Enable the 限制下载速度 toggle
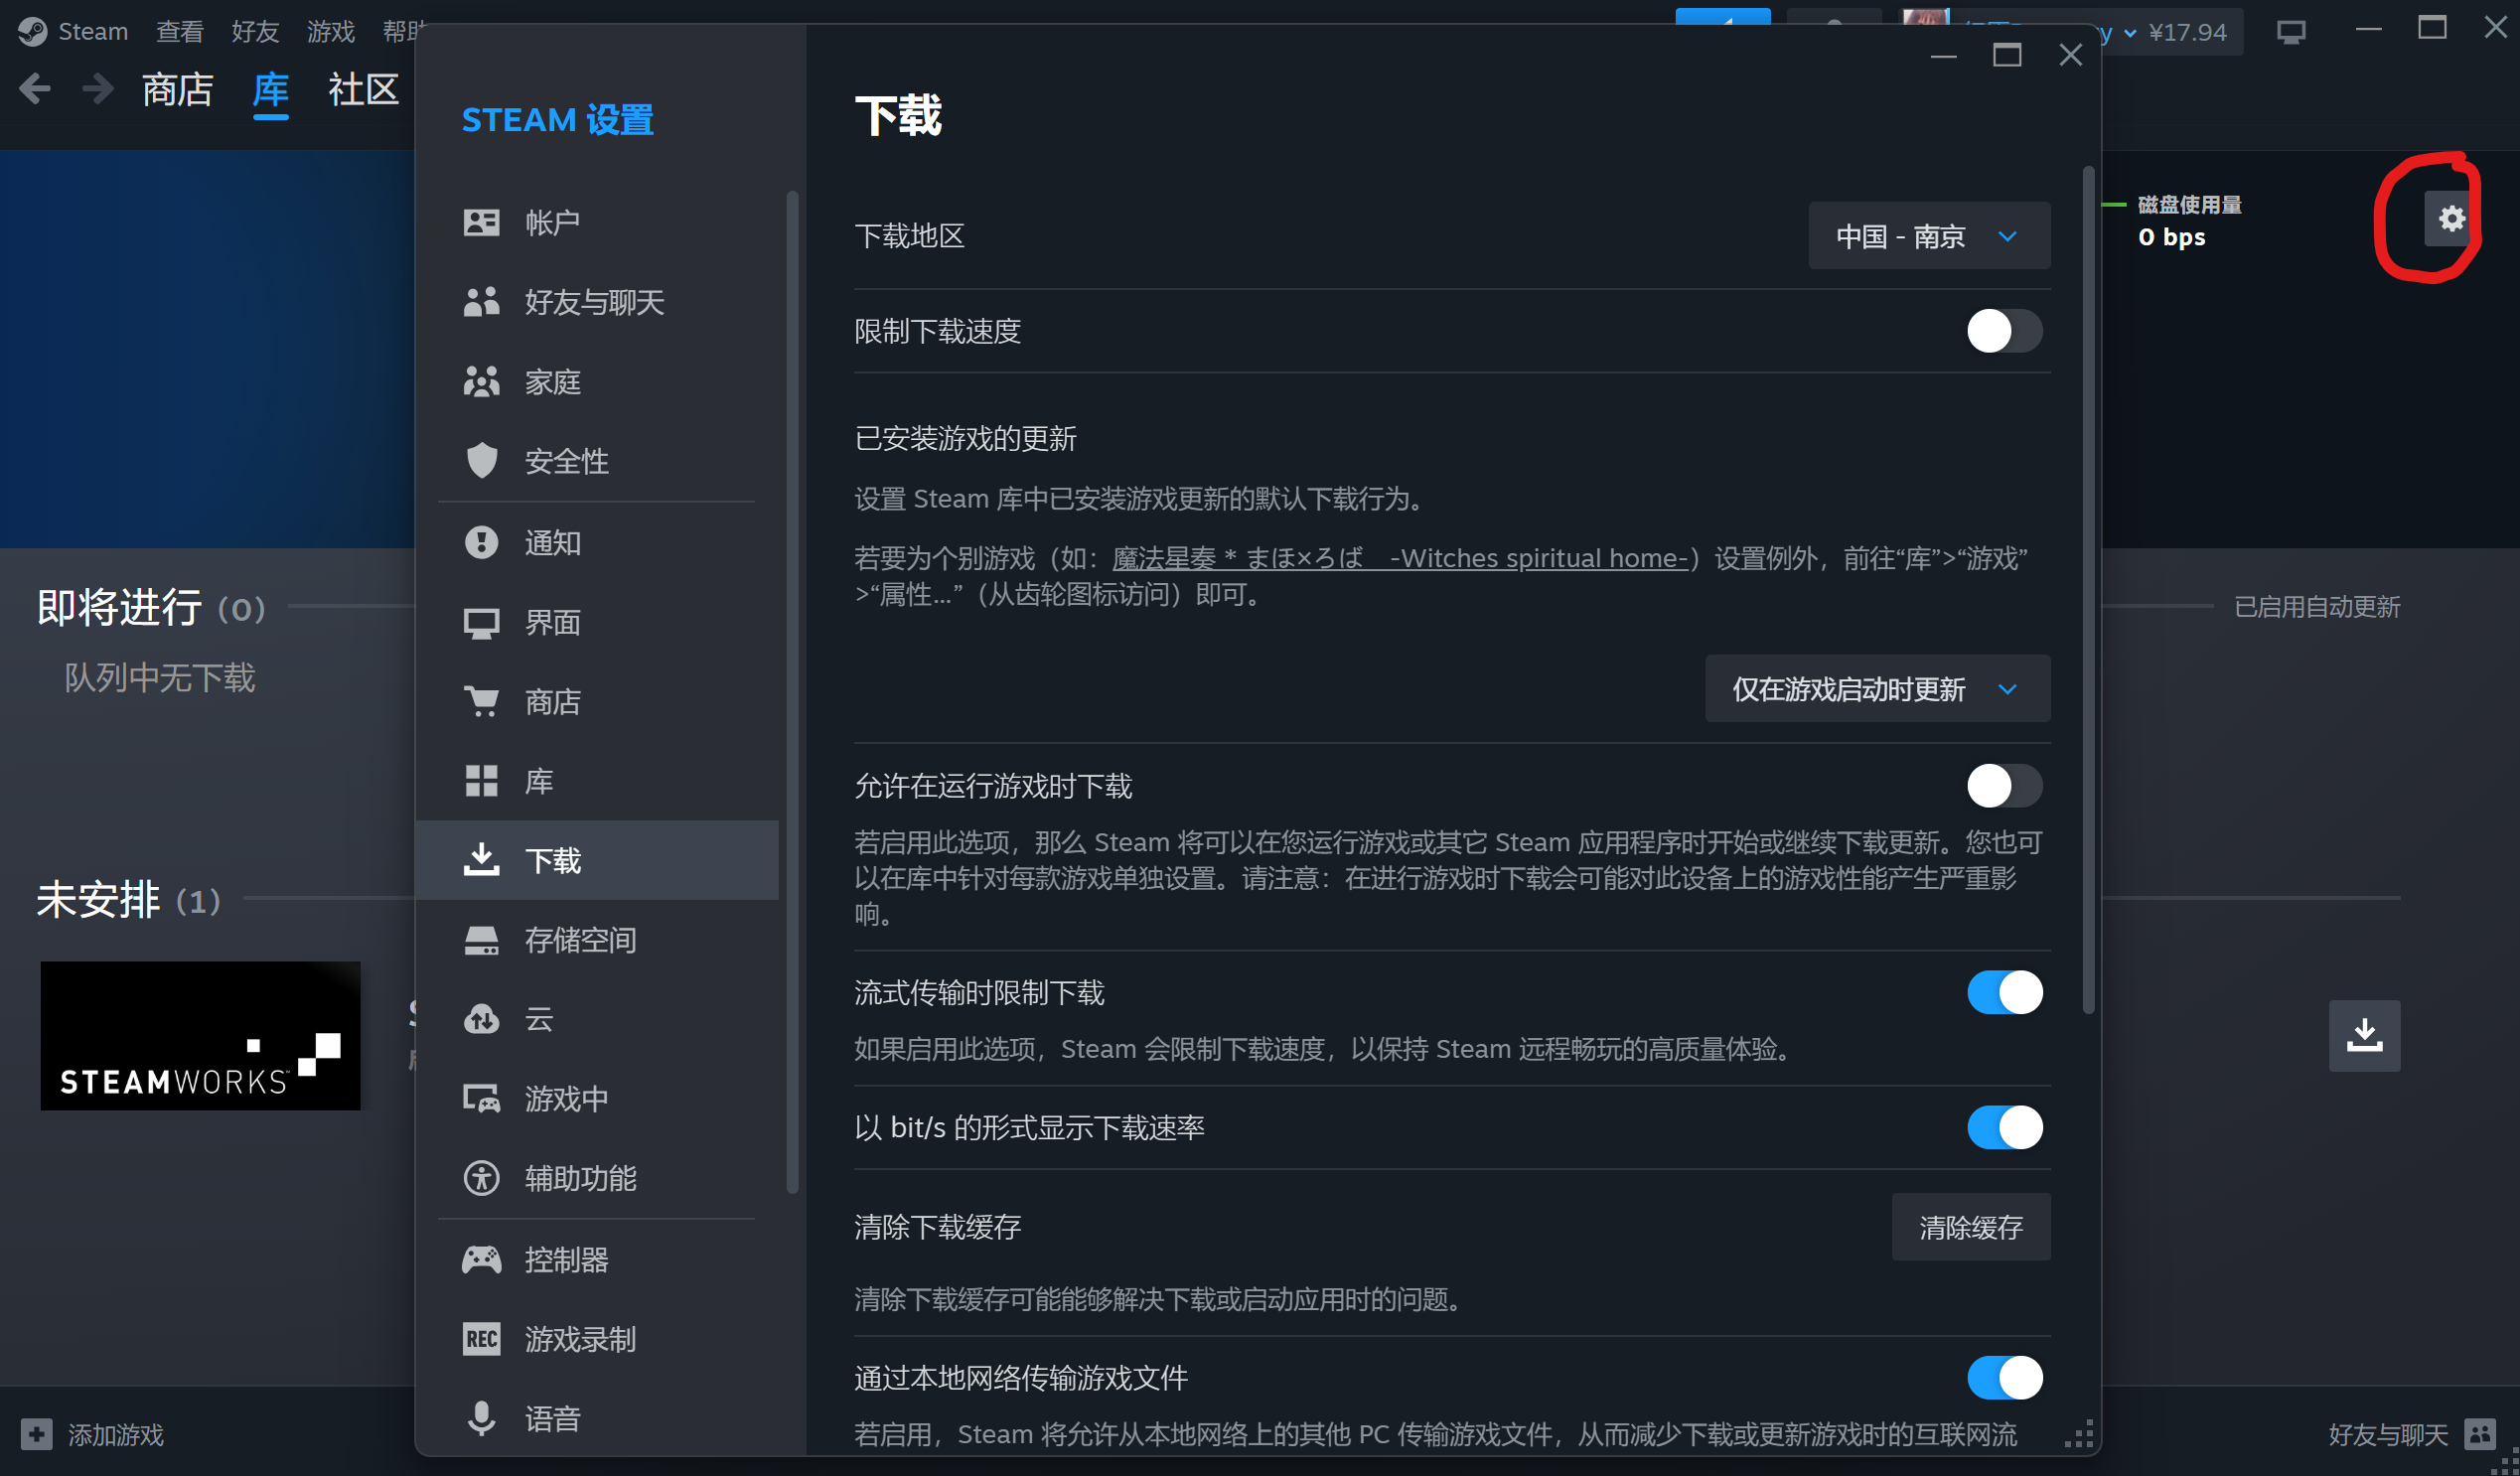 [2003, 331]
